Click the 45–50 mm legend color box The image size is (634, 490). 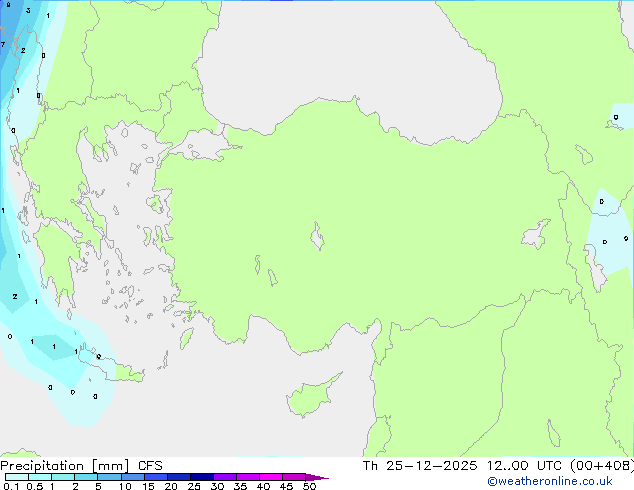pyautogui.click(x=294, y=477)
